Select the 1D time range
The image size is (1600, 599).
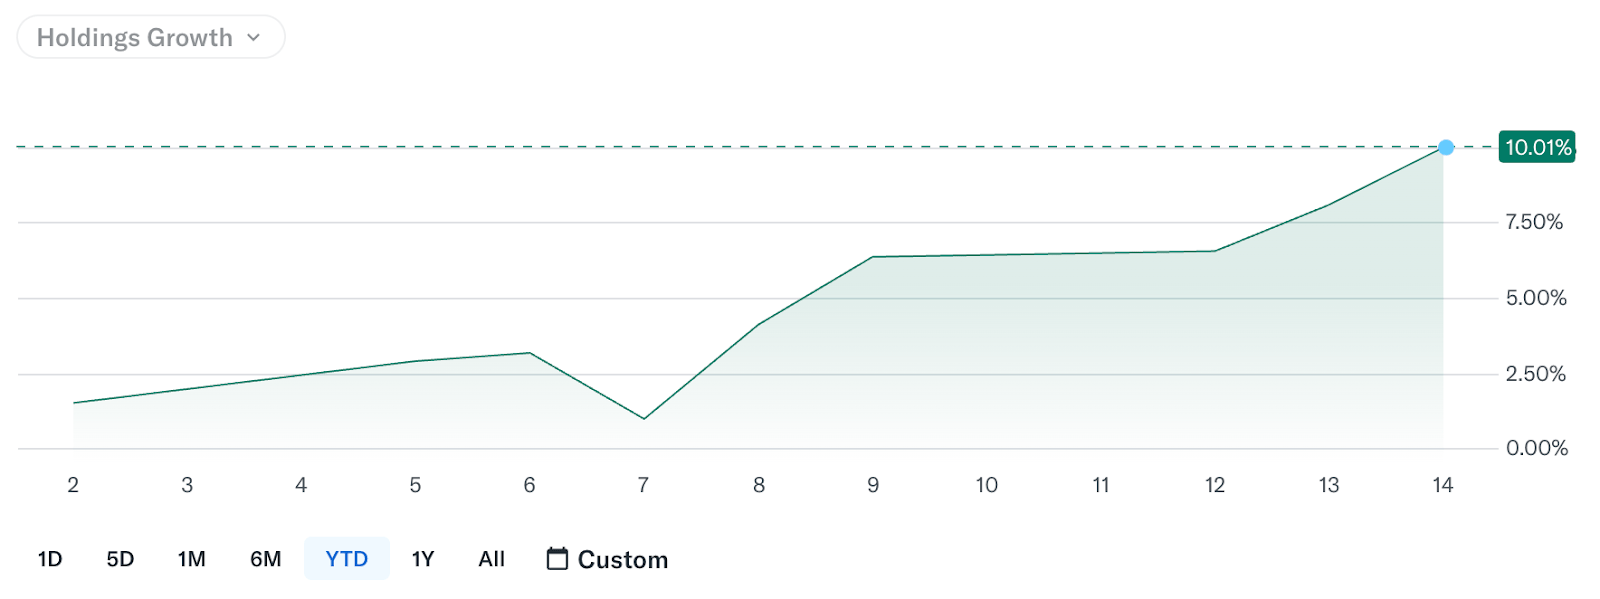click(50, 559)
